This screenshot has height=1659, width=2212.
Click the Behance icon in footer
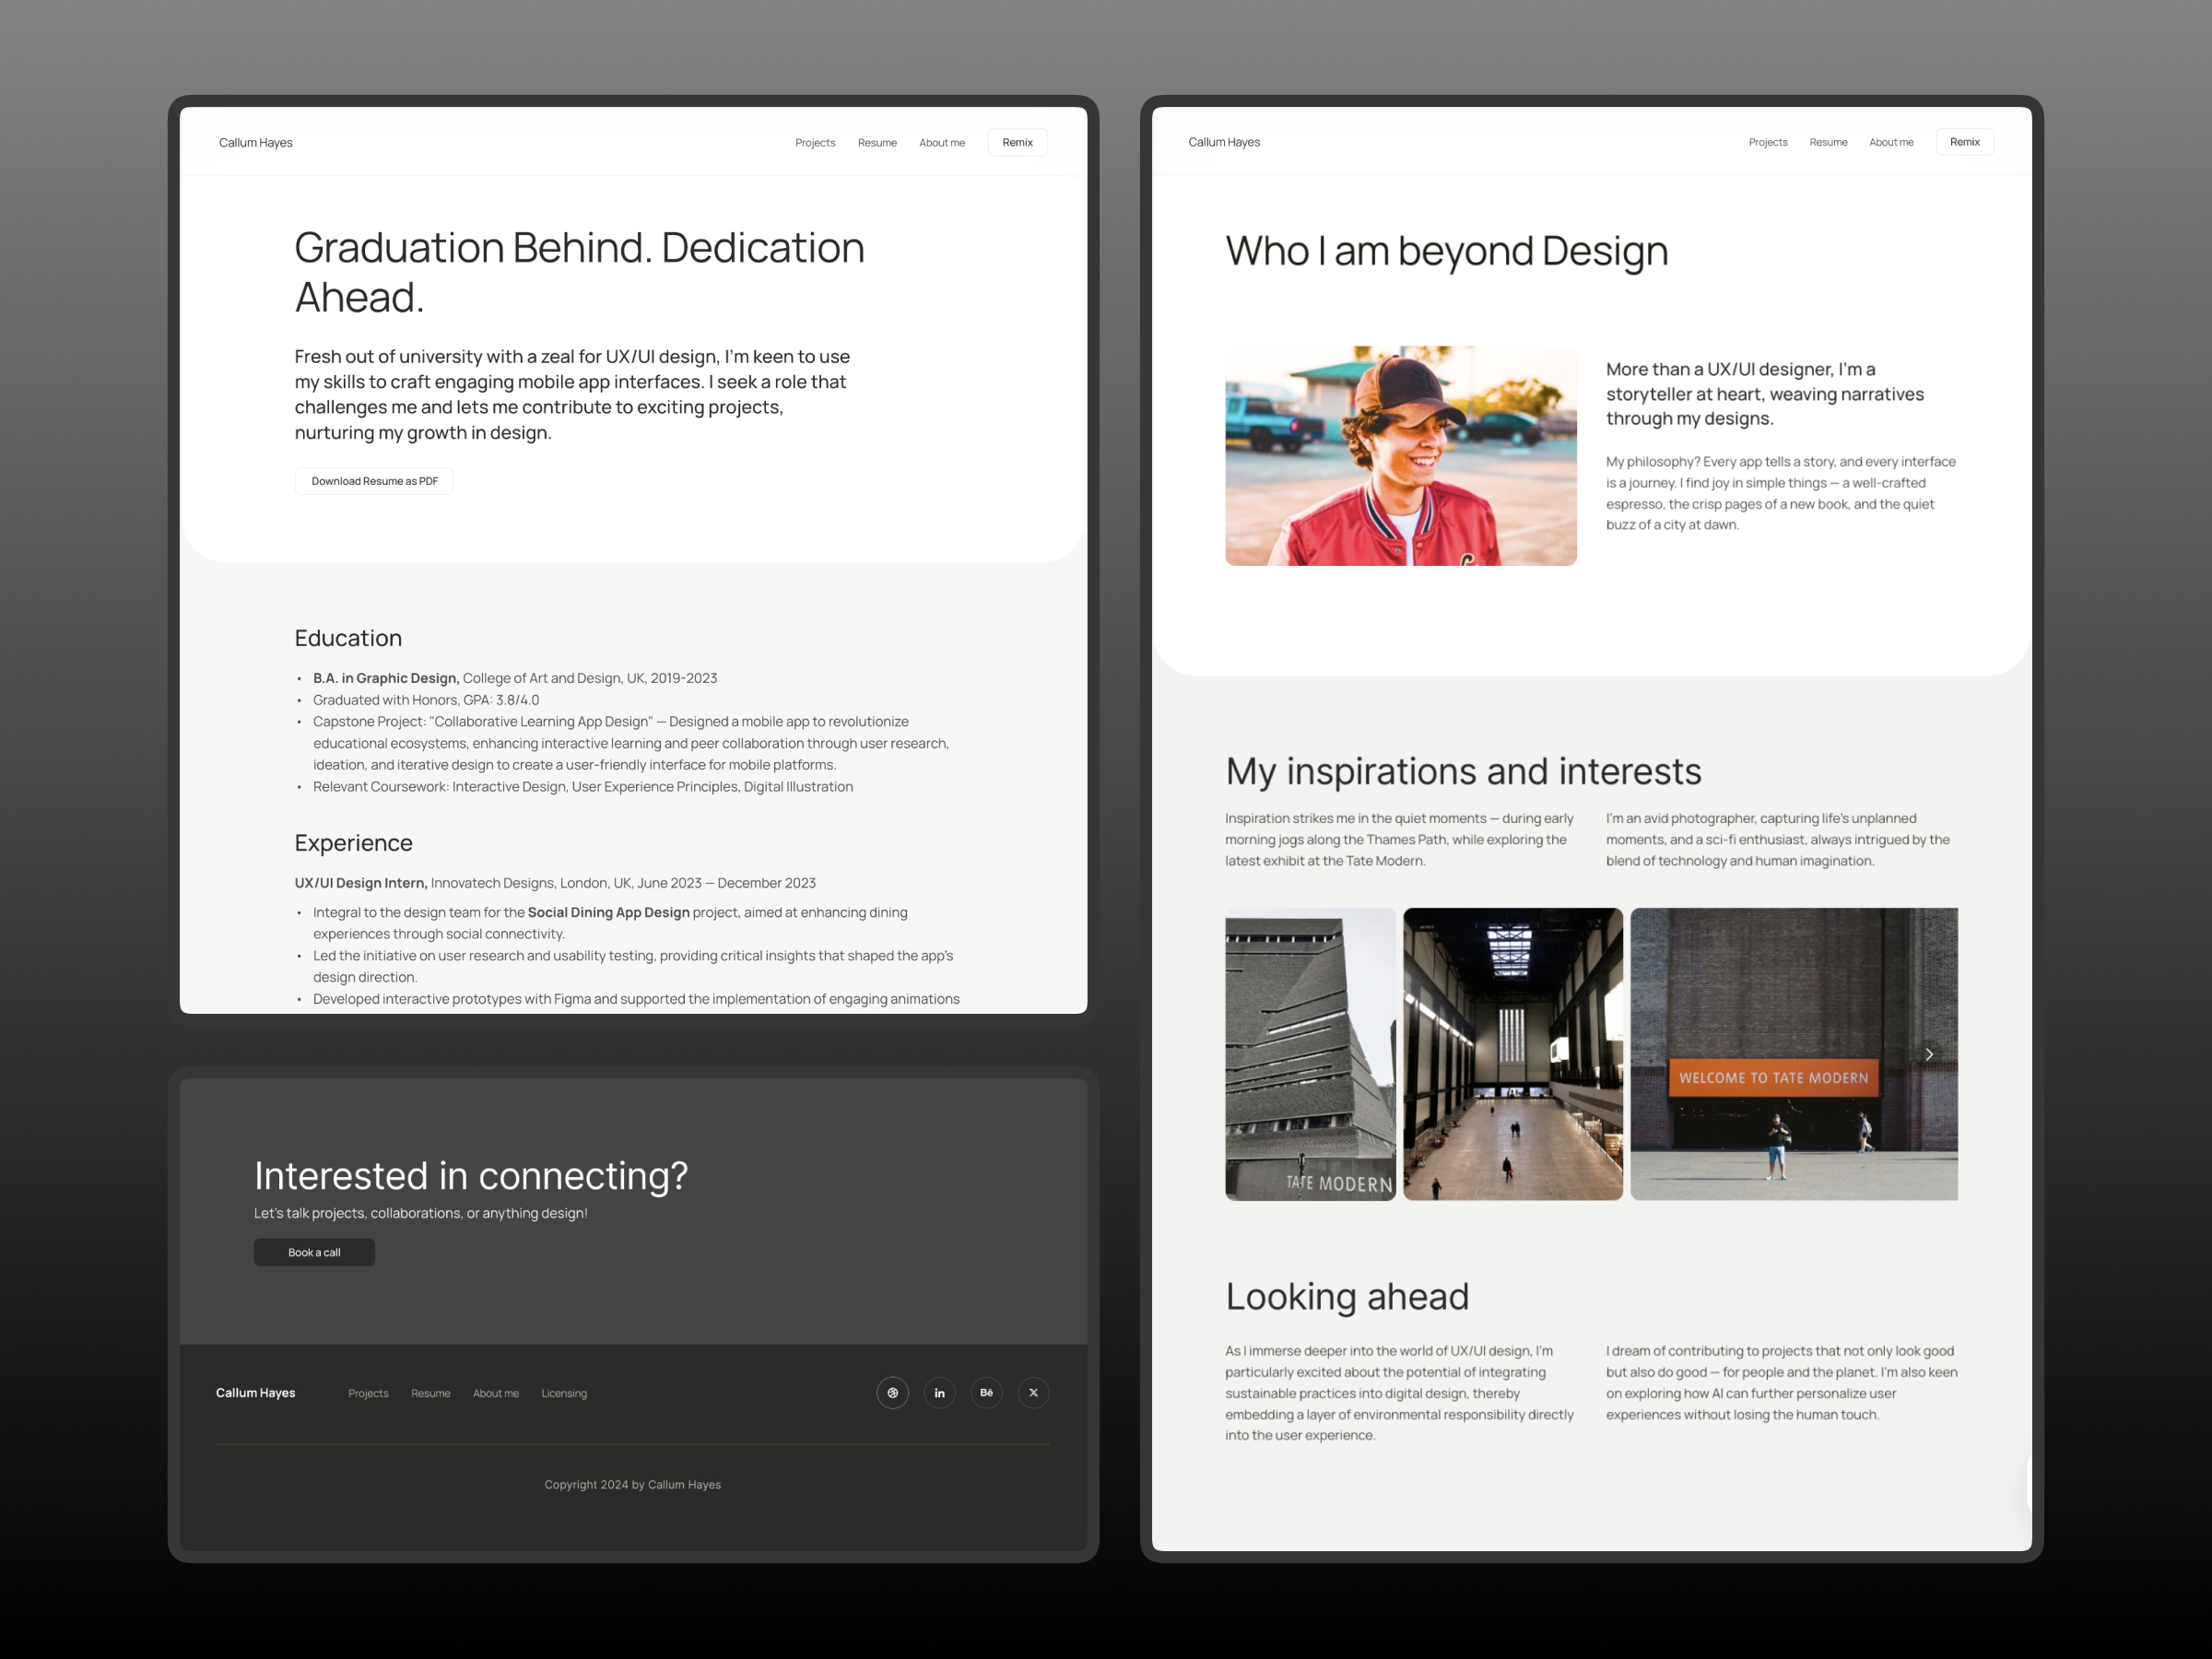pos(986,1392)
